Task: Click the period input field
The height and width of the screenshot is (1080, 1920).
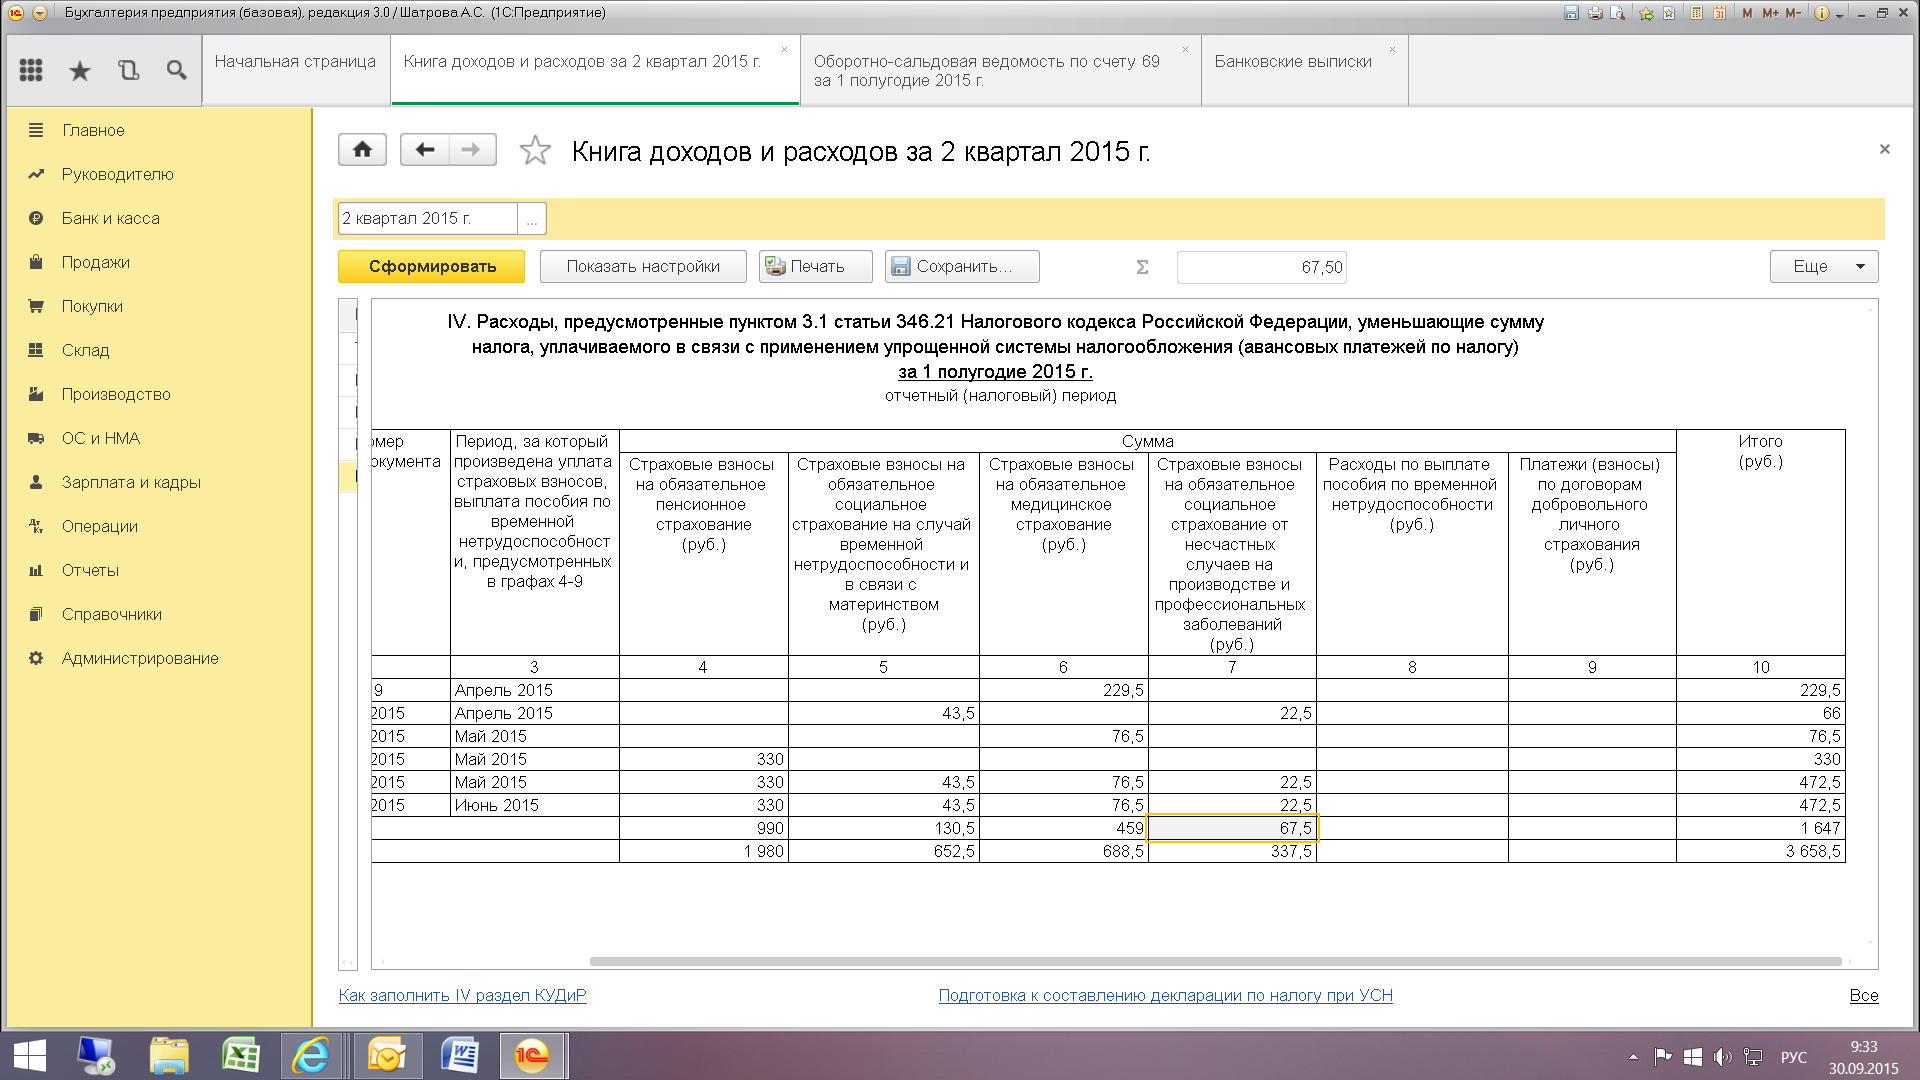Action: 427,219
